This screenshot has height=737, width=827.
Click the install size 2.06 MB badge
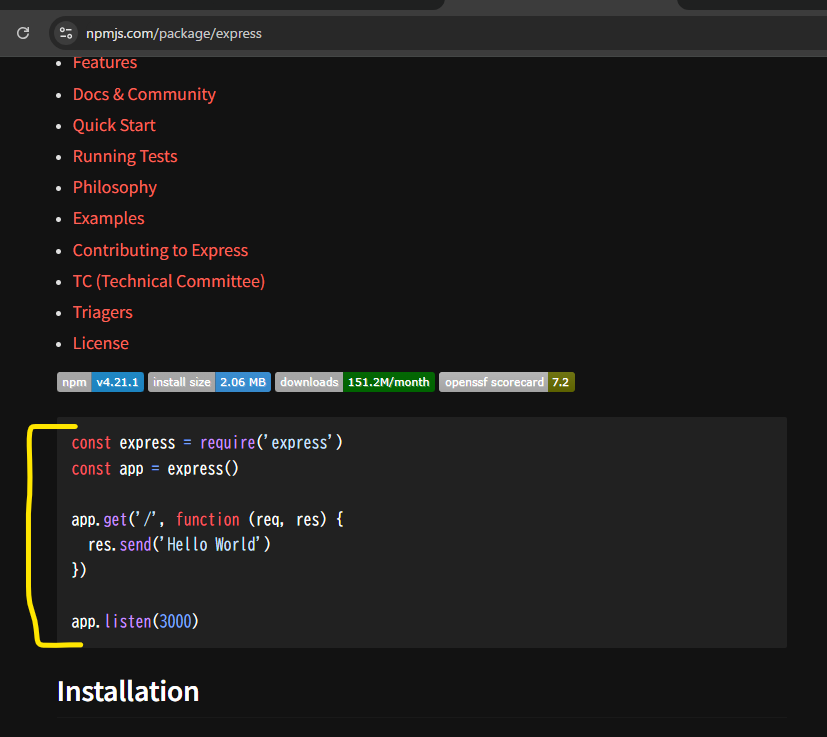click(x=209, y=382)
